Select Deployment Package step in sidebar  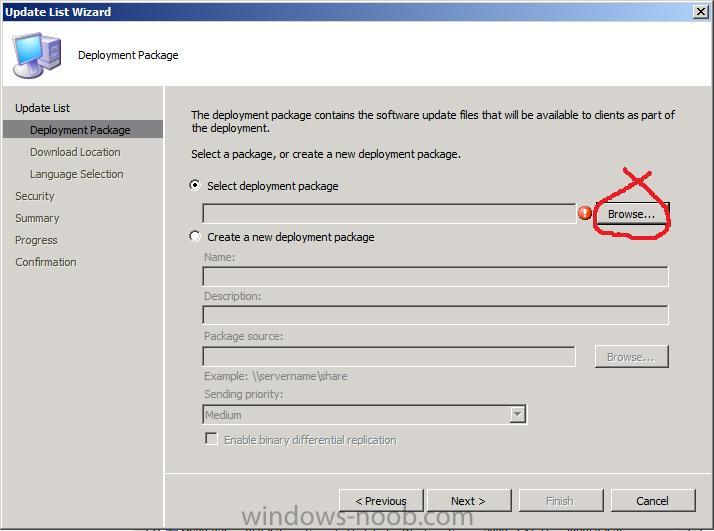[82, 129]
